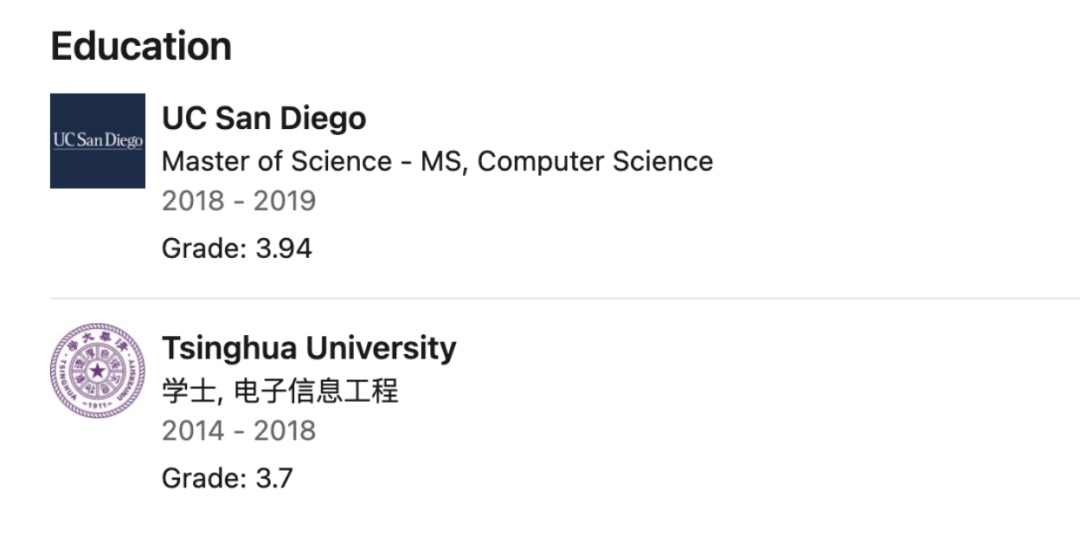Screen dimensions: 1080x542
Task: Select the Master of Science degree line
Action: coord(437,161)
